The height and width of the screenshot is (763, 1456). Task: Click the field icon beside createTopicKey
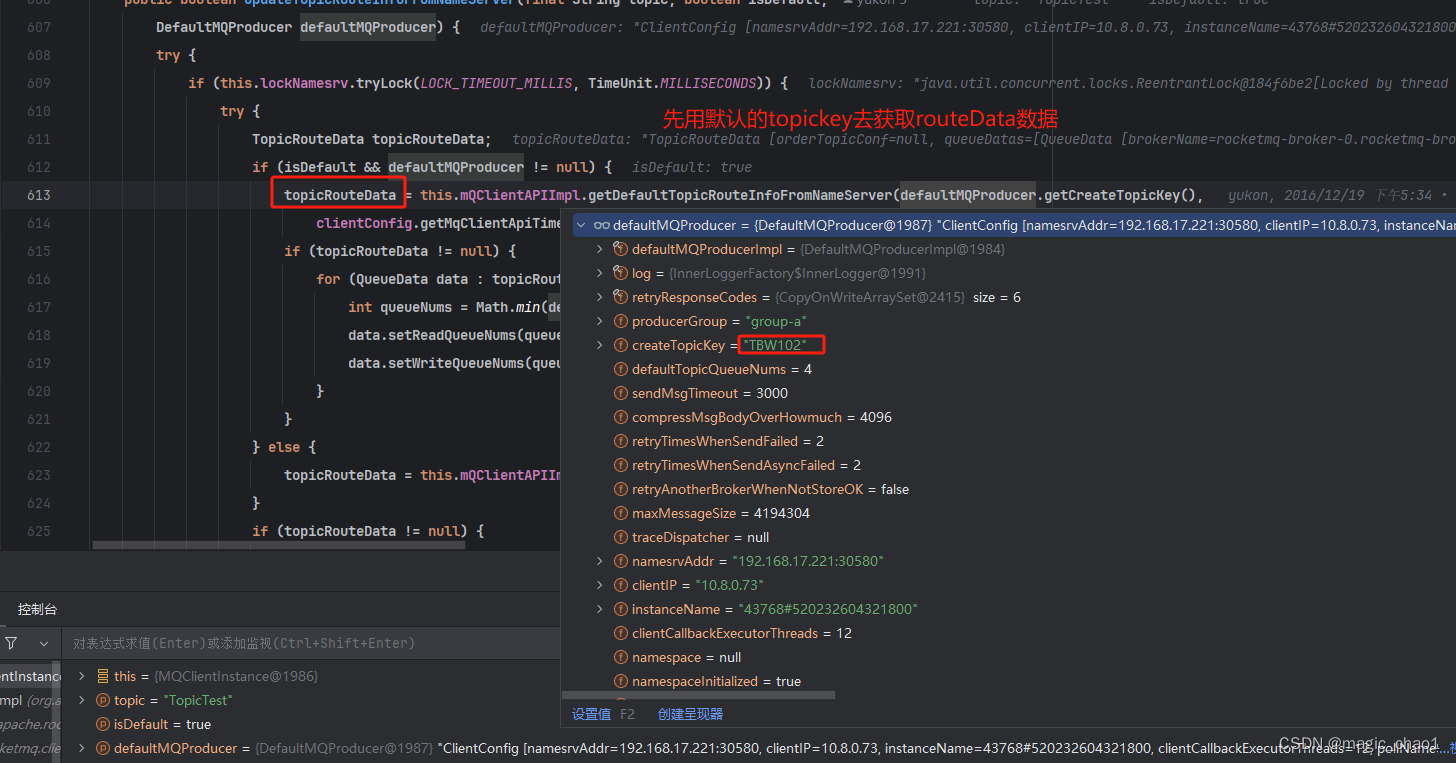(620, 345)
